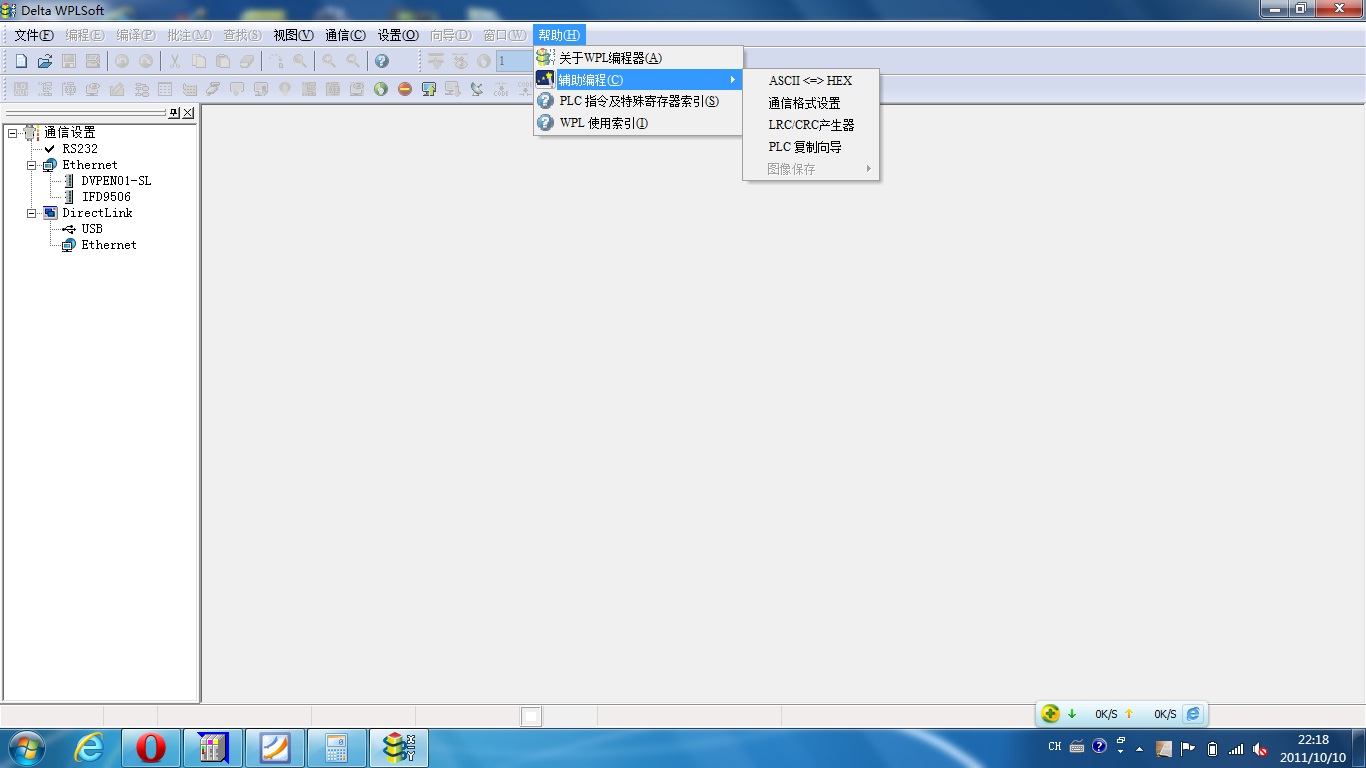1366x768 pixels.
Task: Collapse the 通信设置 root tree node
Action: (13, 133)
